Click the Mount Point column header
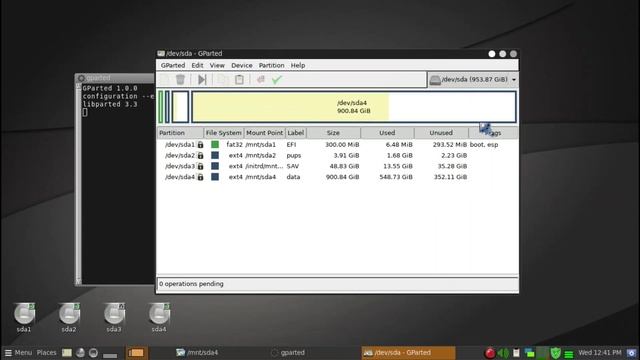Image resolution: width=640 pixels, height=360 pixels. tap(264, 133)
